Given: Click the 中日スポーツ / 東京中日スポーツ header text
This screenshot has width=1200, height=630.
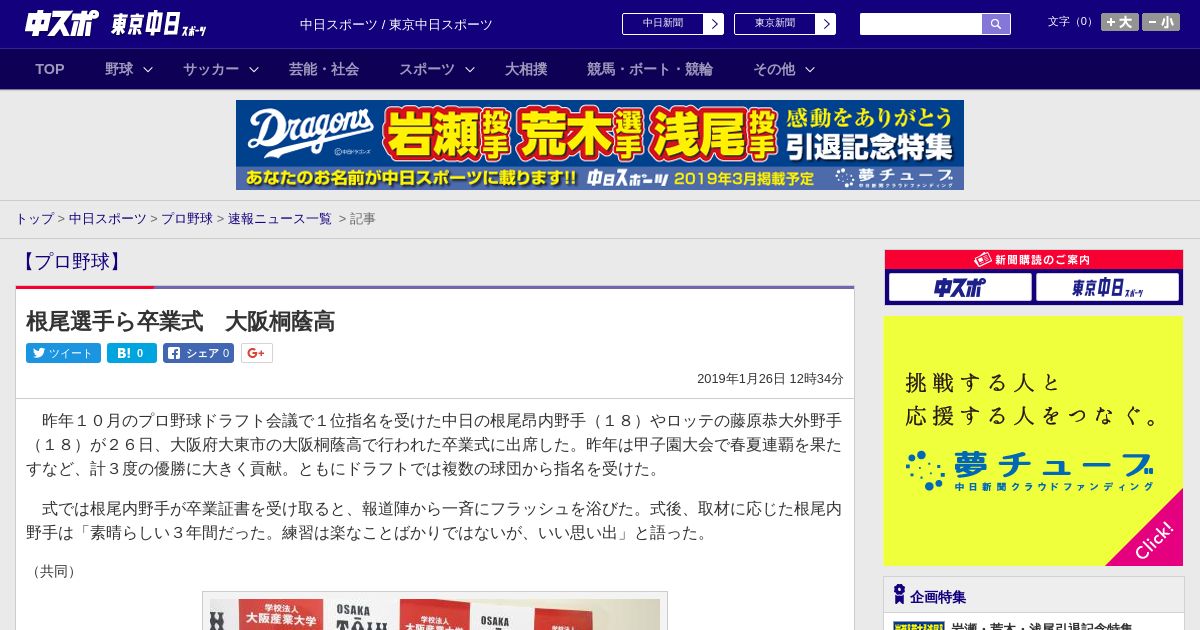Looking at the screenshot, I should tap(396, 24).
